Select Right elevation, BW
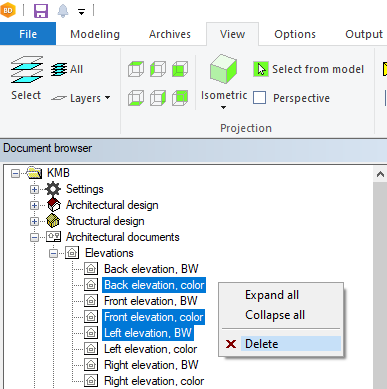The width and height of the screenshot is (387, 389). pyautogui.click(x=151, y=365)
